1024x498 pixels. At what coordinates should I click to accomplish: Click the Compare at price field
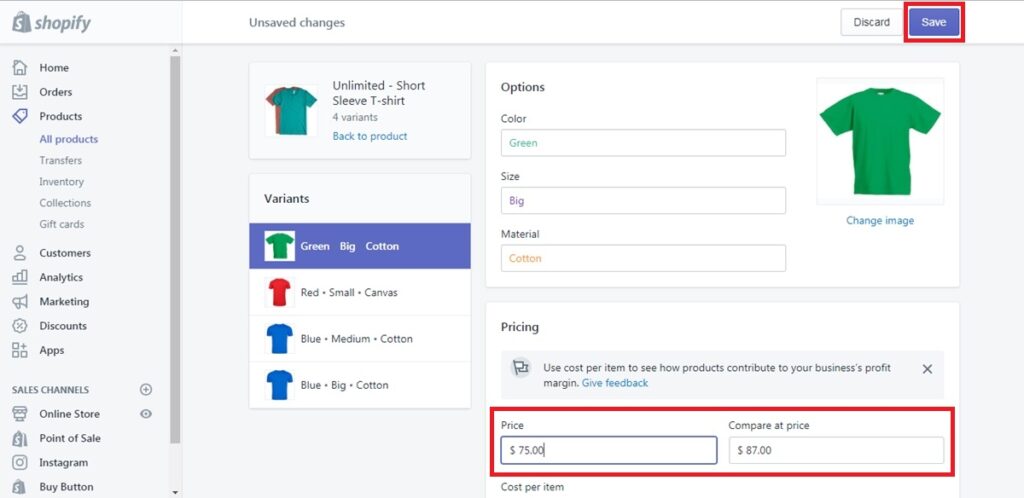tap(836, 451)
